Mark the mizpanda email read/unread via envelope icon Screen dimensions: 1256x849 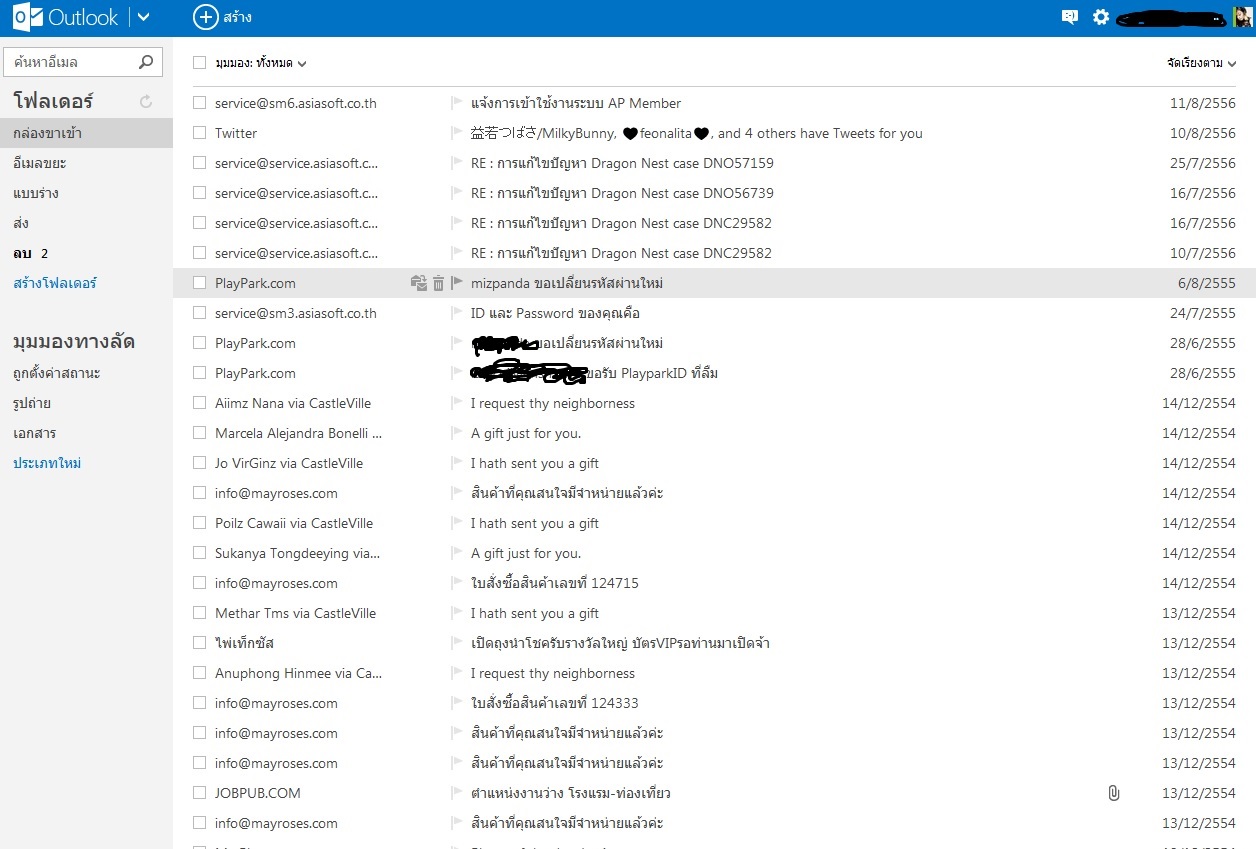click(419, 283)
